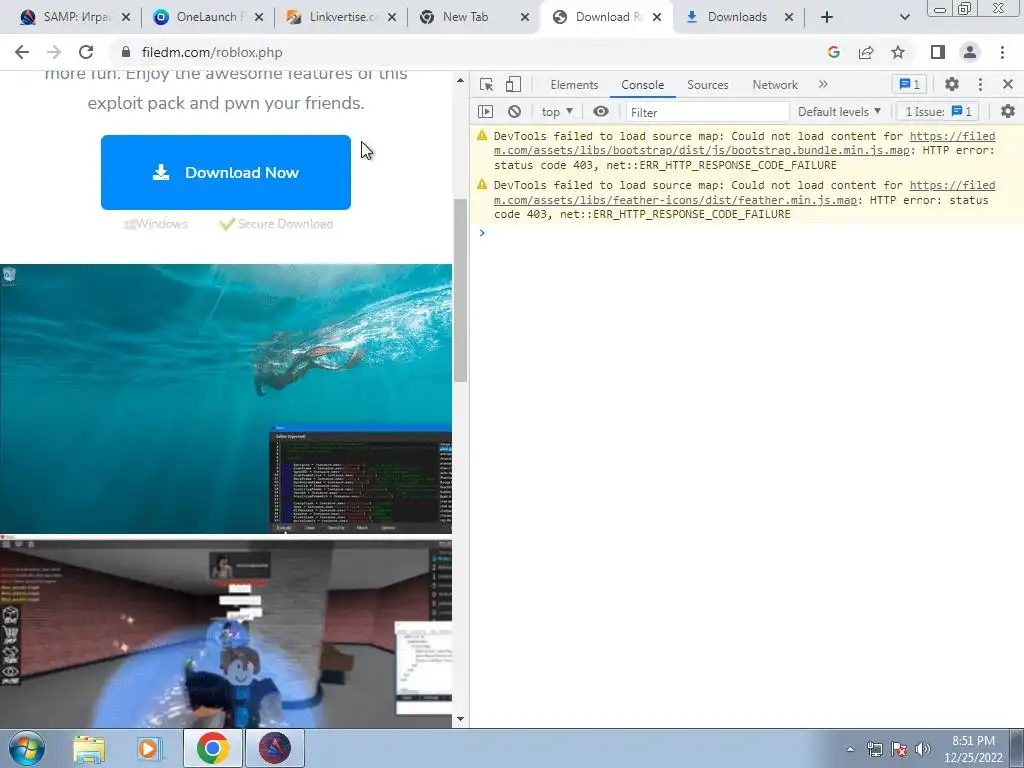Open the Default levels dropdown
1024x768 pixels.
pyautogui.click(x=839, y=112)
